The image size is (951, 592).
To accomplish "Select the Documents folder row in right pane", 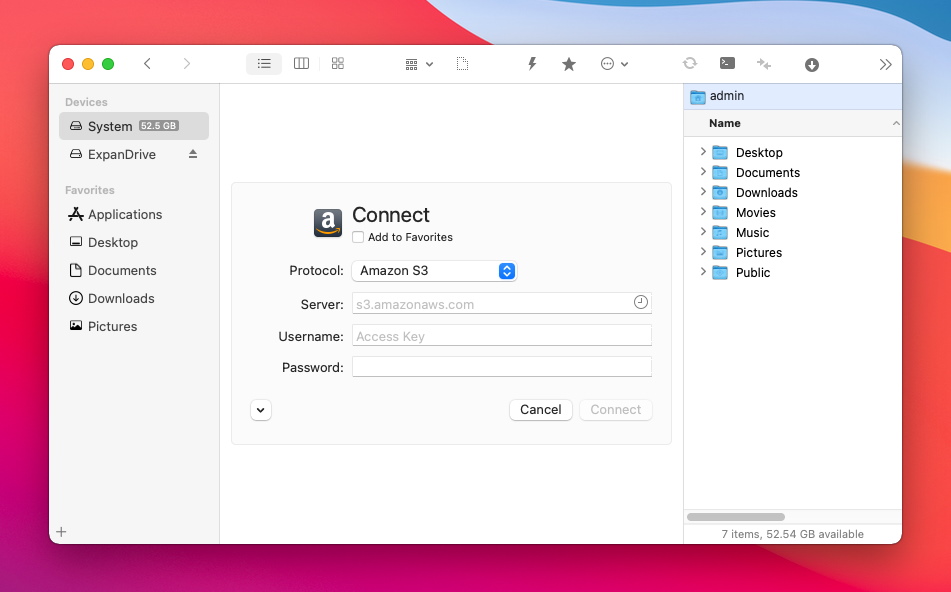I will (793, 172).
